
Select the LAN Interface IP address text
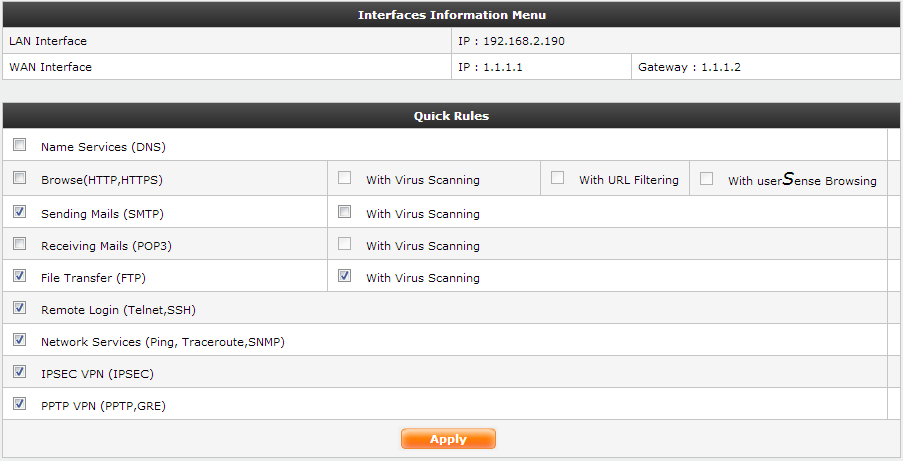[512, 41]
